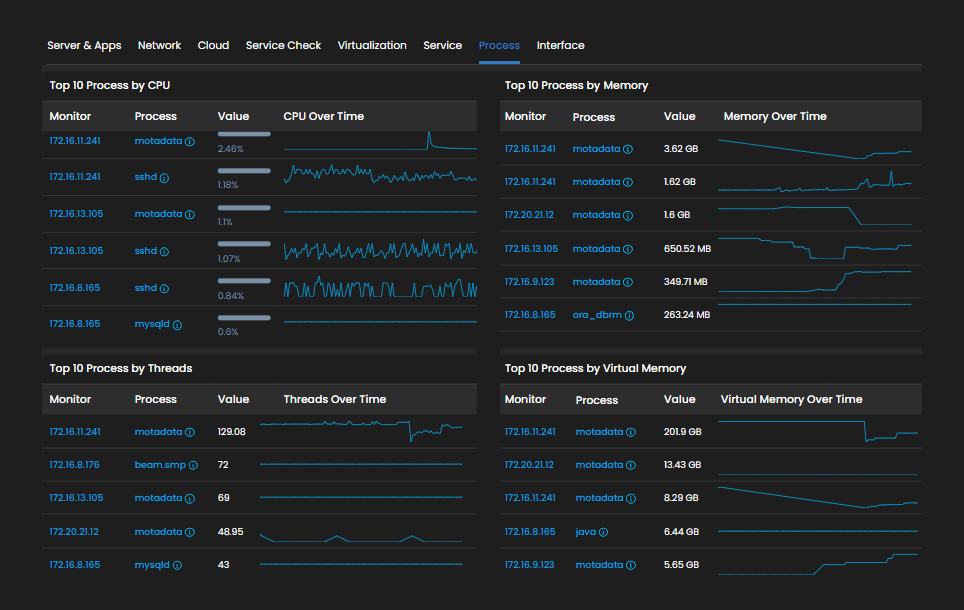
Task: Click info icon beside java process
Action: (604, 533)
